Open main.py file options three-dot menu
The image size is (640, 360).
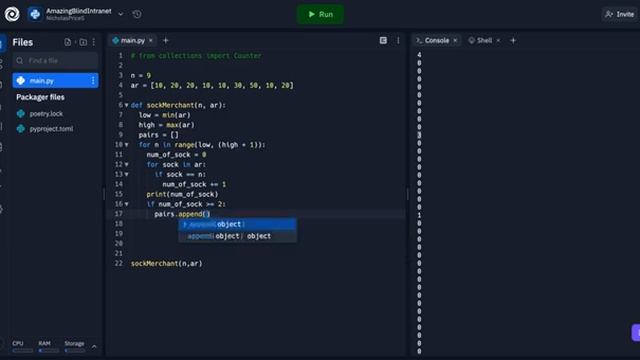pyautogui.click(x=93, y=81)
